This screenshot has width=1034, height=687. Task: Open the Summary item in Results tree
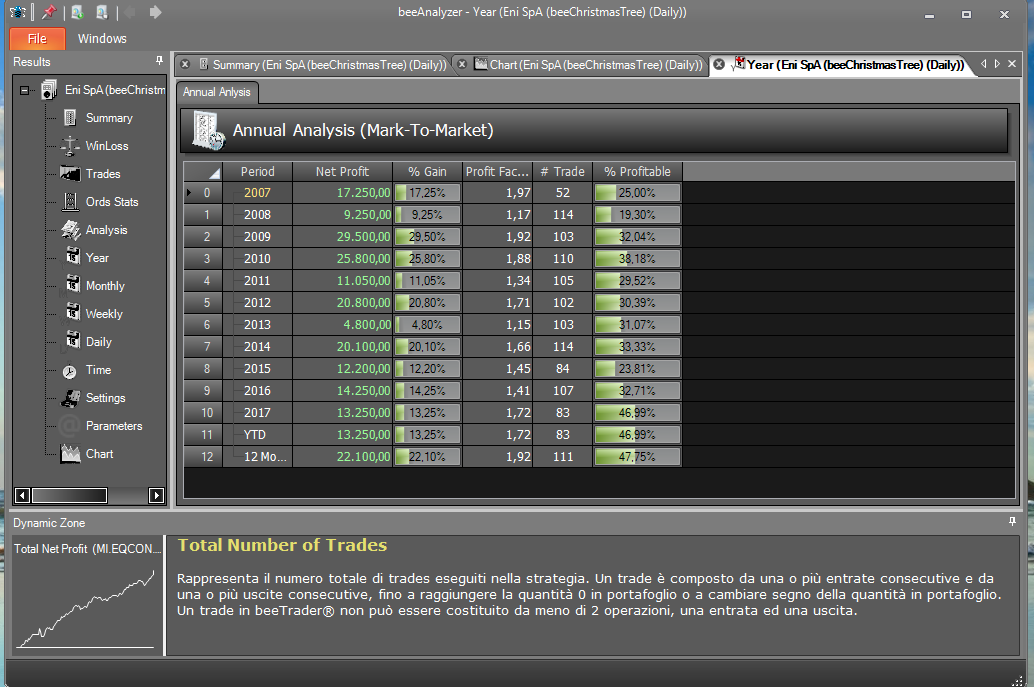pyautogui.click(x=109, y=118)
